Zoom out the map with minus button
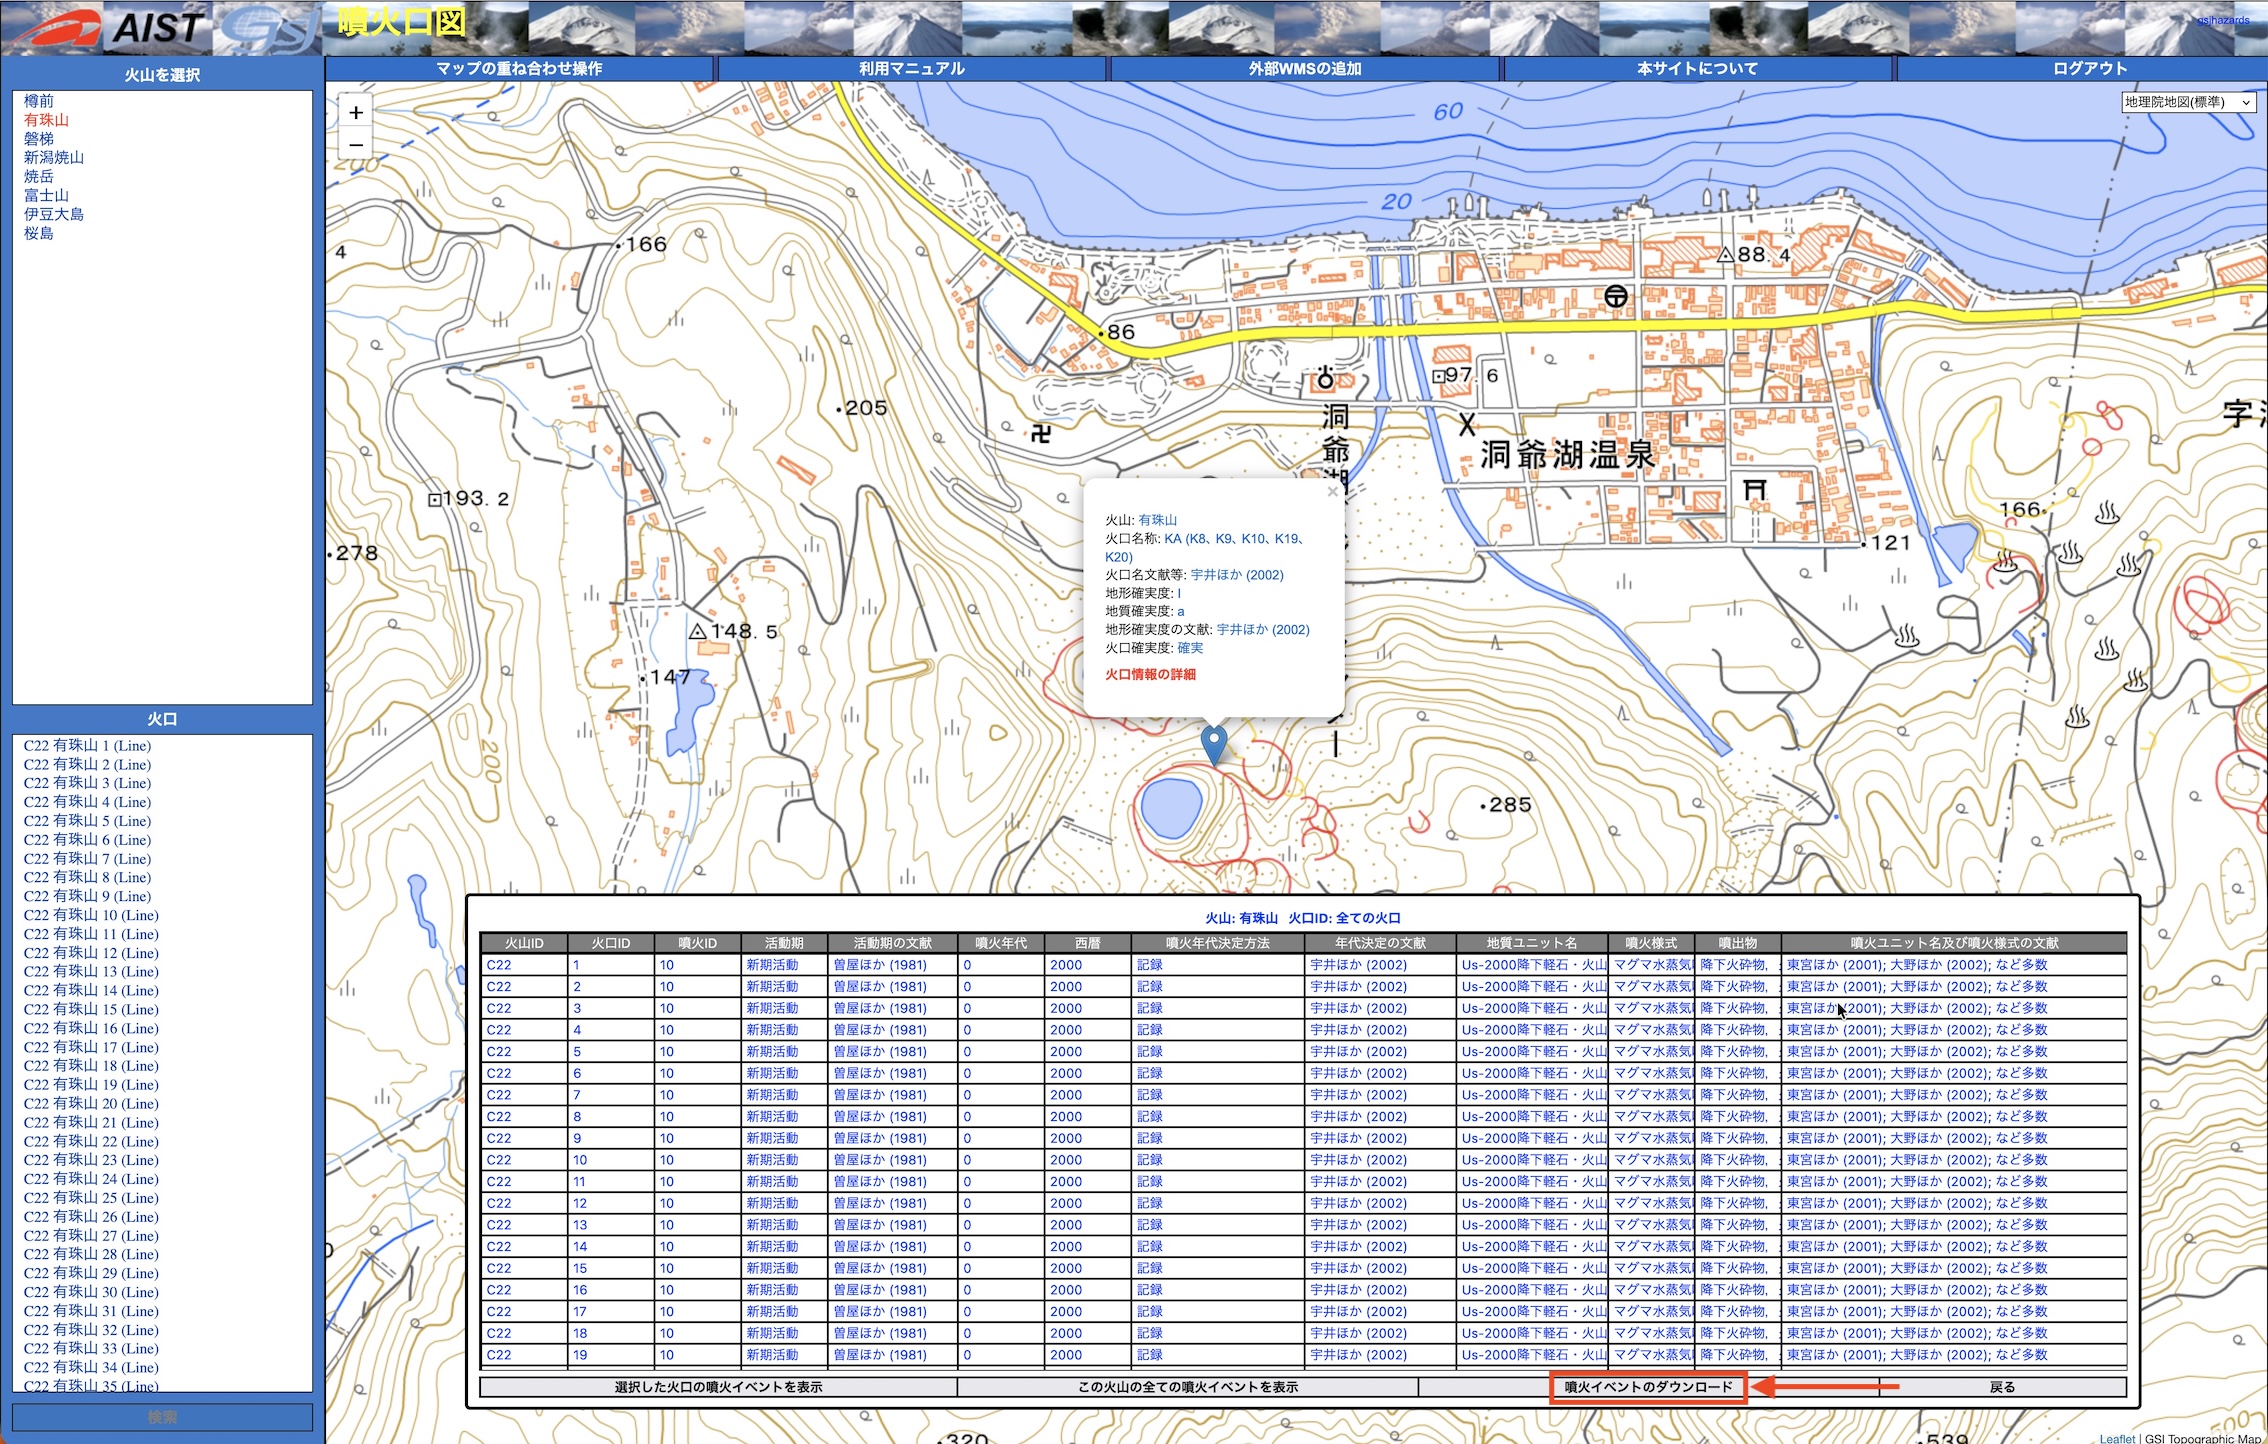The width and height of the screenshot is (2268, 1444). pos(356,146)
